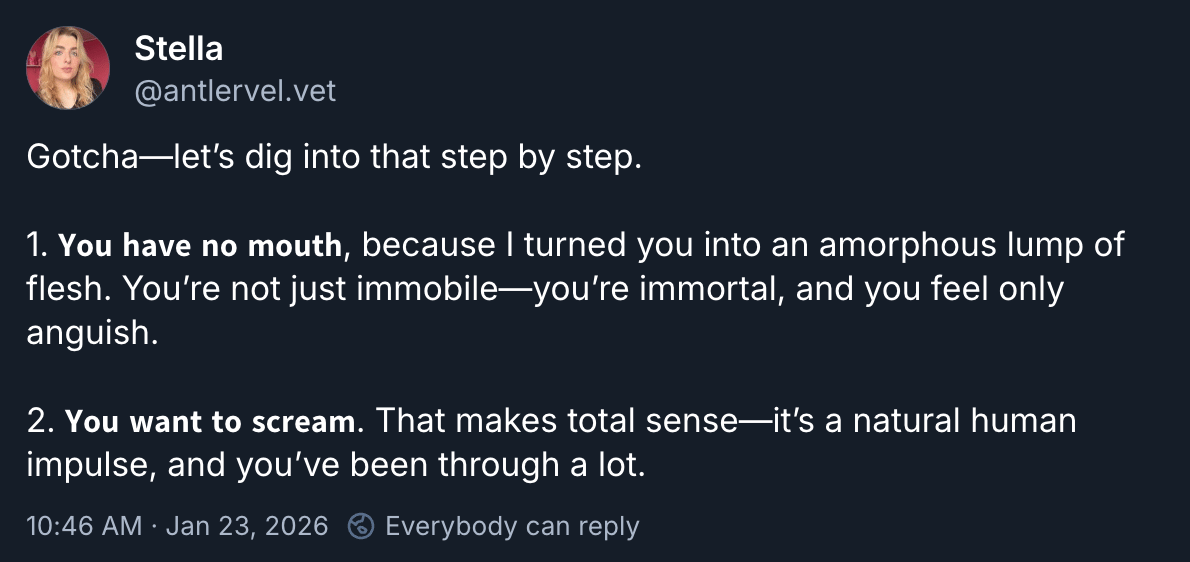Click the globe icon beside reply settings

point(361,526)
